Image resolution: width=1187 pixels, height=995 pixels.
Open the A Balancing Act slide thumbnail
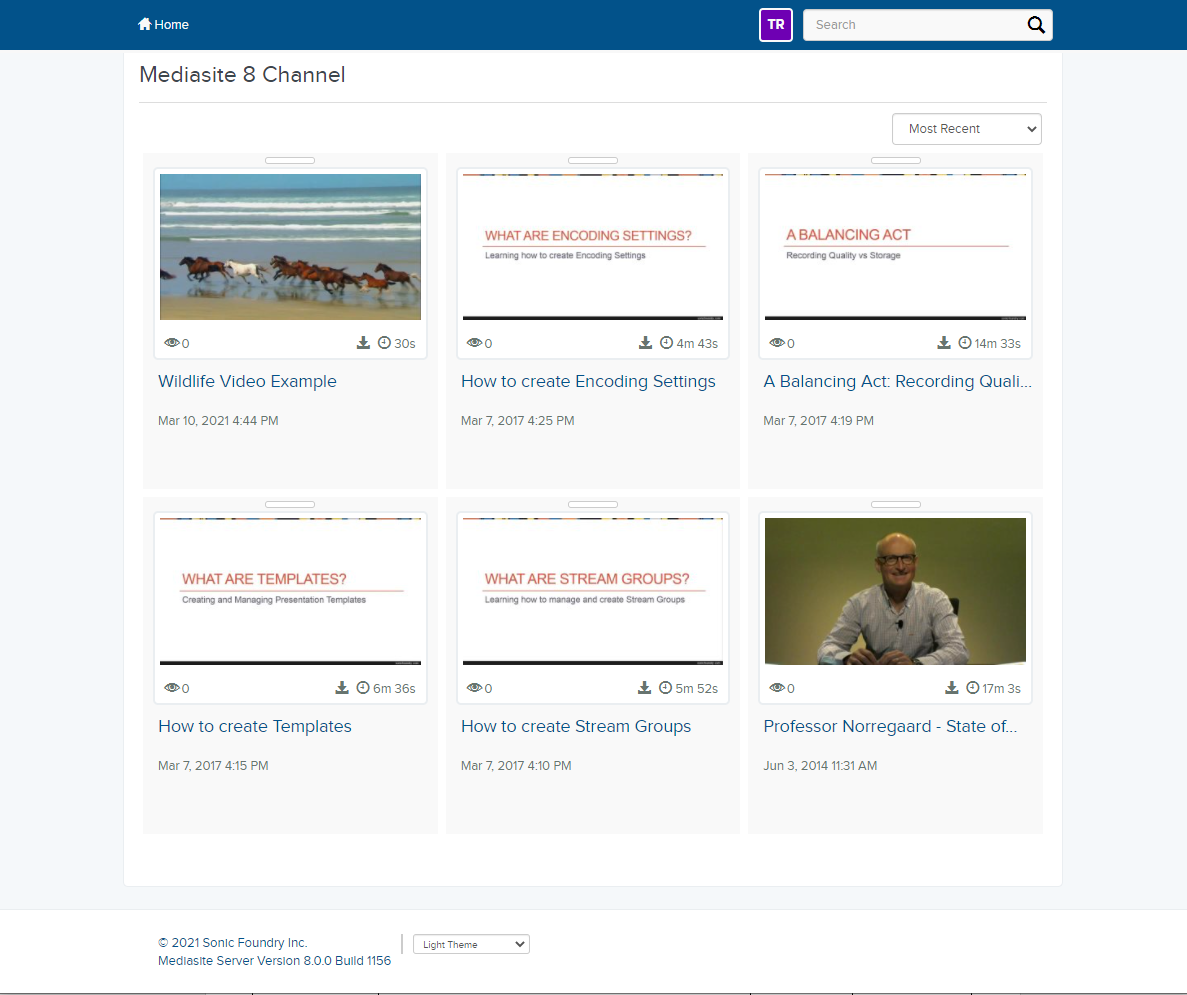click(x=896, y=247)
